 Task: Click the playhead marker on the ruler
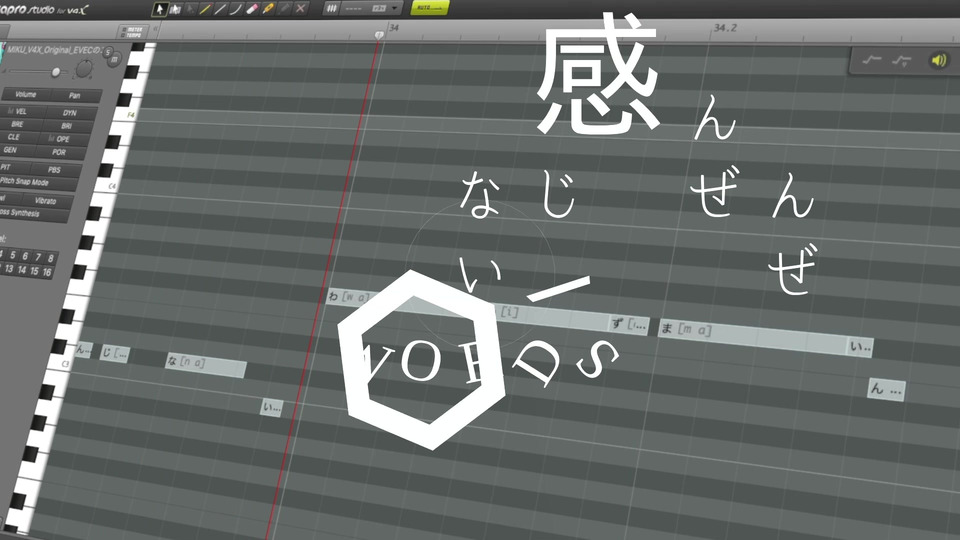point(379,35)
